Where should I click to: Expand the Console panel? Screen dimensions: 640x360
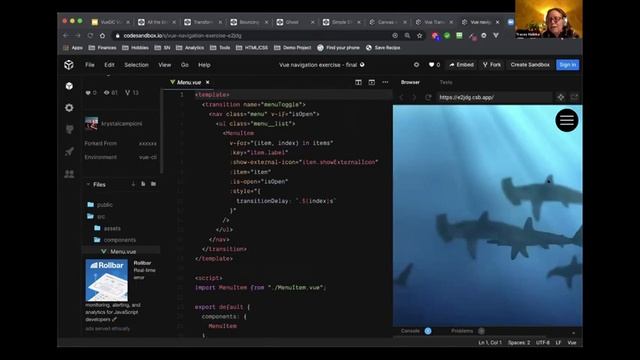click(410, 331)
